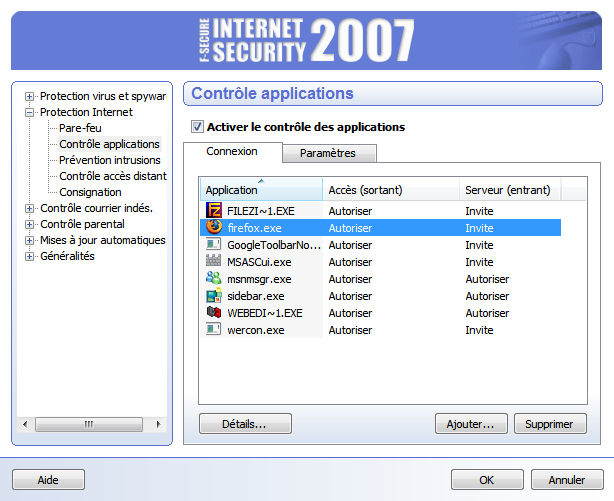Open the Détails... button
Image resolution: width=614 pixels, height=501 pixels.
coord(245,424)
